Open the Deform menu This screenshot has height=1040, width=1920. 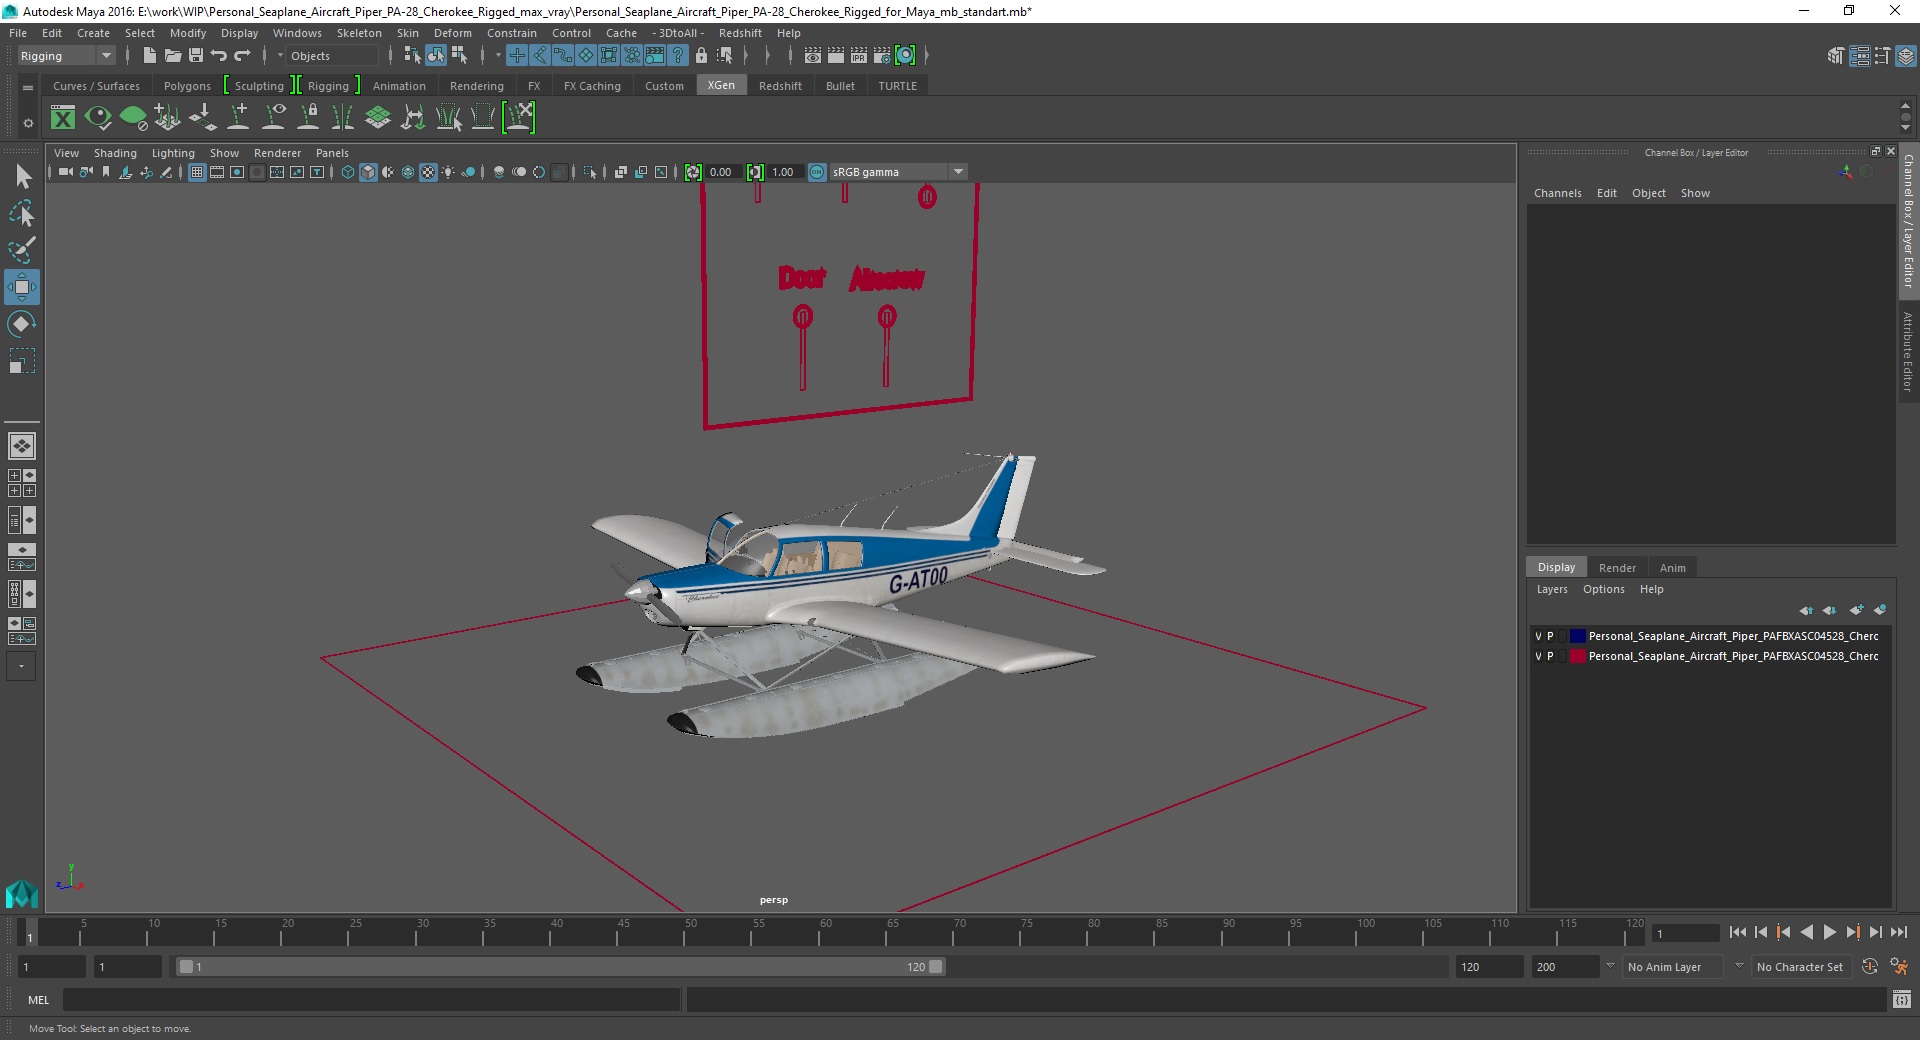click(452, 33)
